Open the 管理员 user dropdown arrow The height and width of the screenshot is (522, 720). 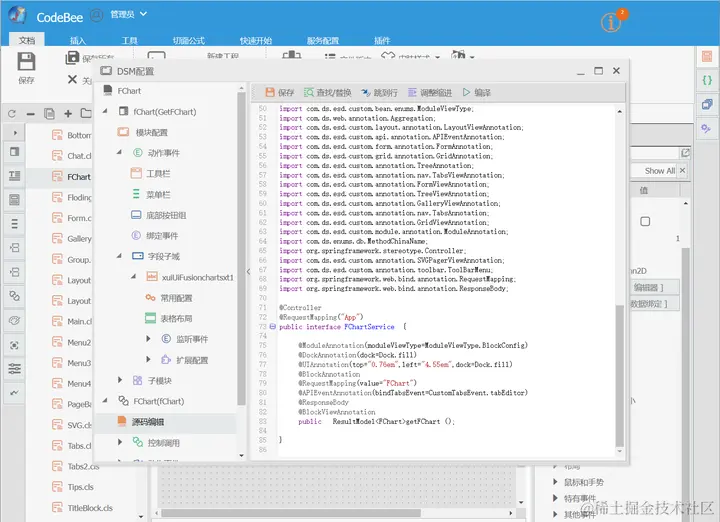point(143,14)
